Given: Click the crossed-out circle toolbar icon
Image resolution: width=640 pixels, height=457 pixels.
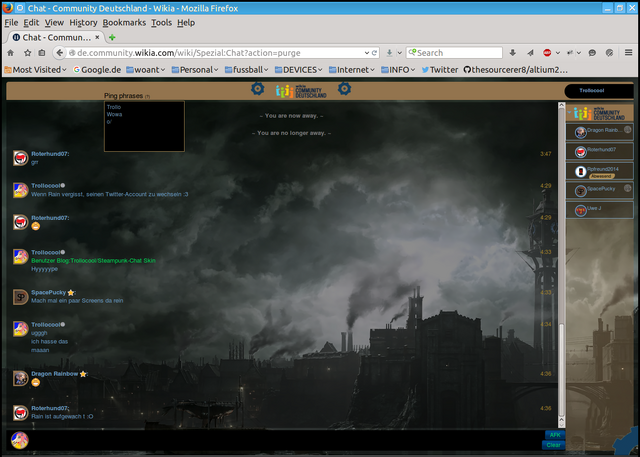Looking at the screenshot, I should click(609, 53).
